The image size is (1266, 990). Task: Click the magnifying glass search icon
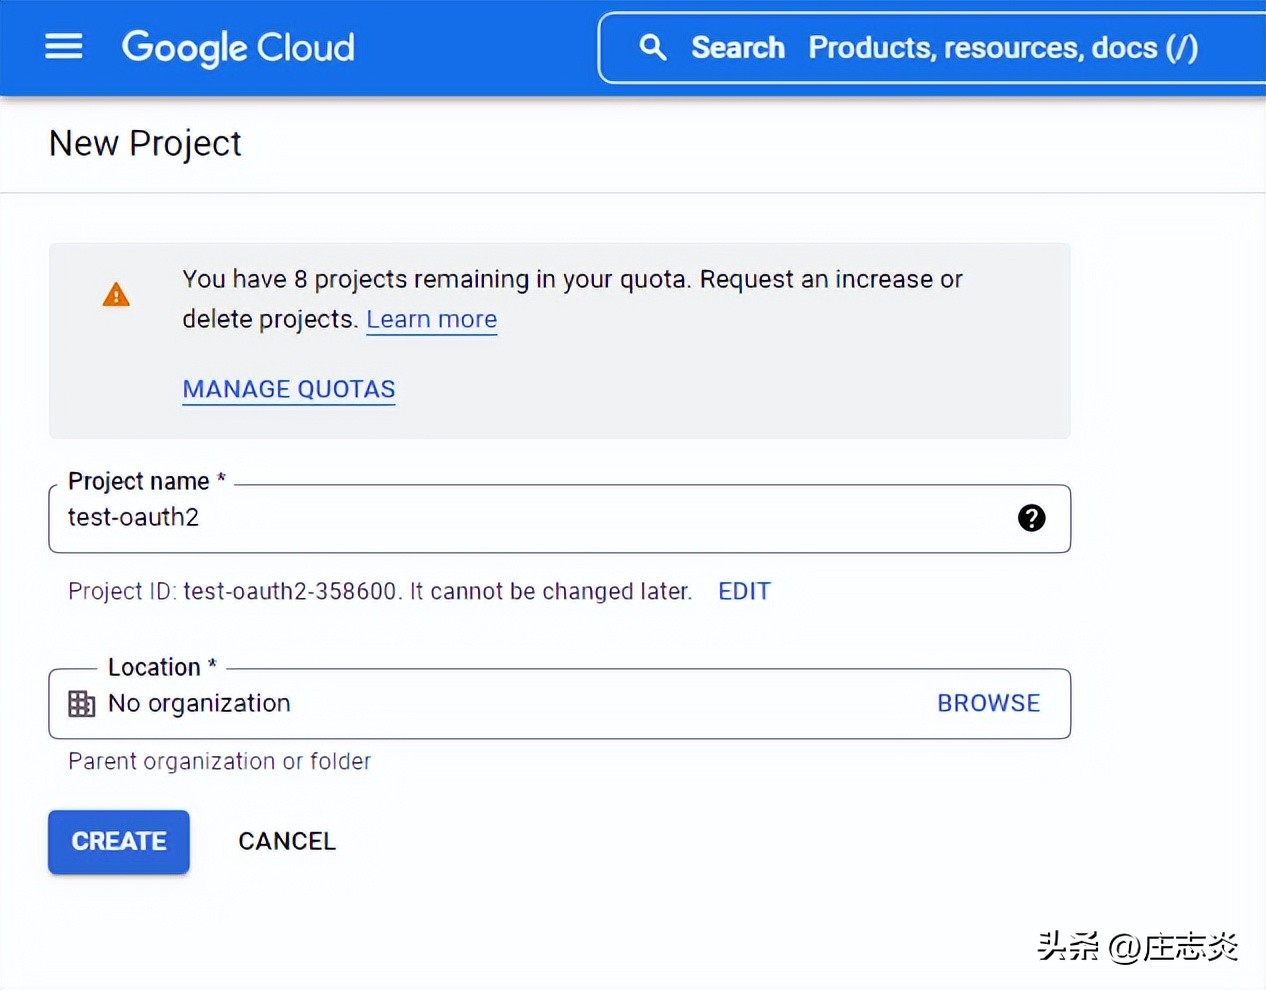click(x=652, y=47)
